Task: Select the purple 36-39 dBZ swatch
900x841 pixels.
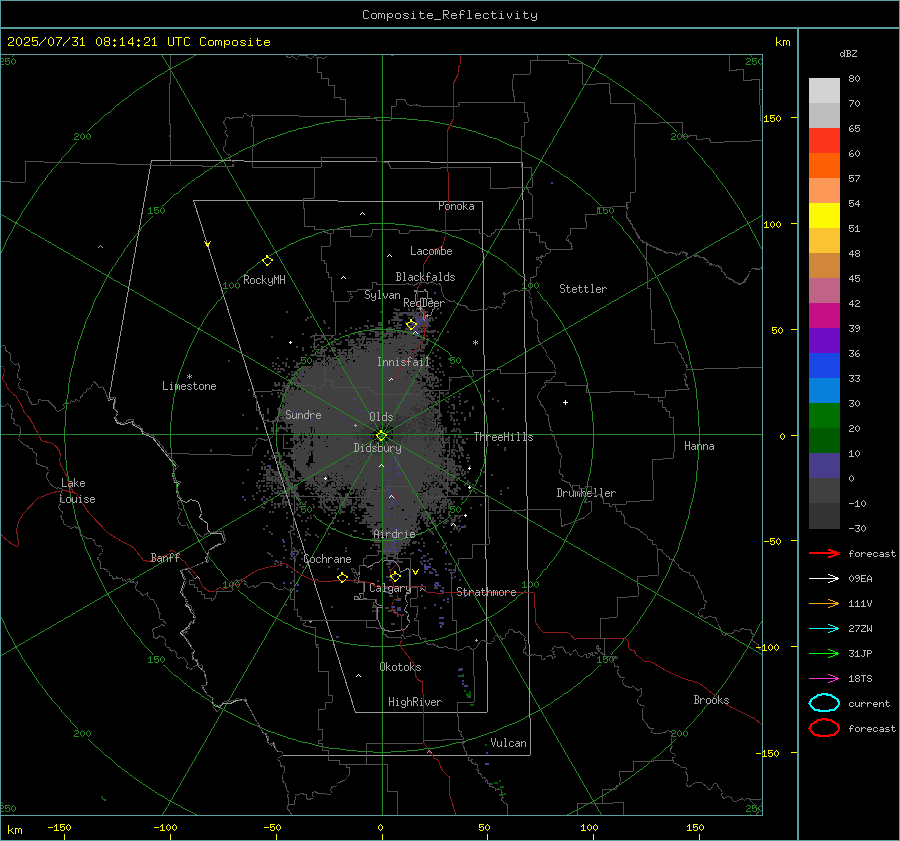Action: point(824,341)
